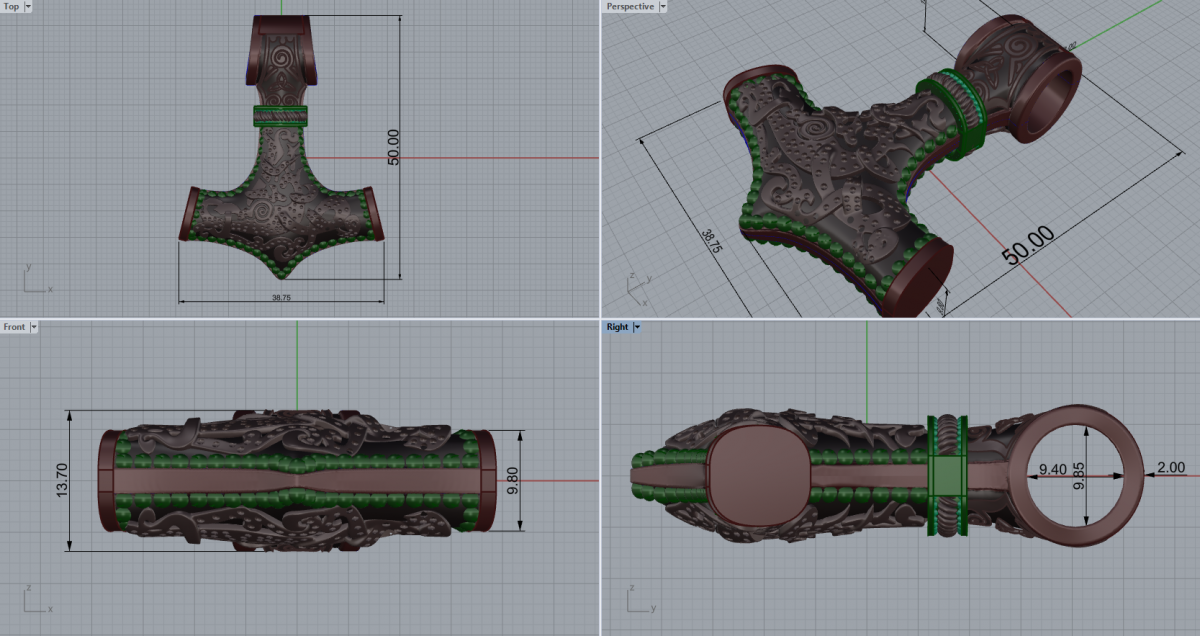Screen dimensions: 1200x636
Task: Click the XYZ axes icon in Perspective viewport
Action: point(635,287)
